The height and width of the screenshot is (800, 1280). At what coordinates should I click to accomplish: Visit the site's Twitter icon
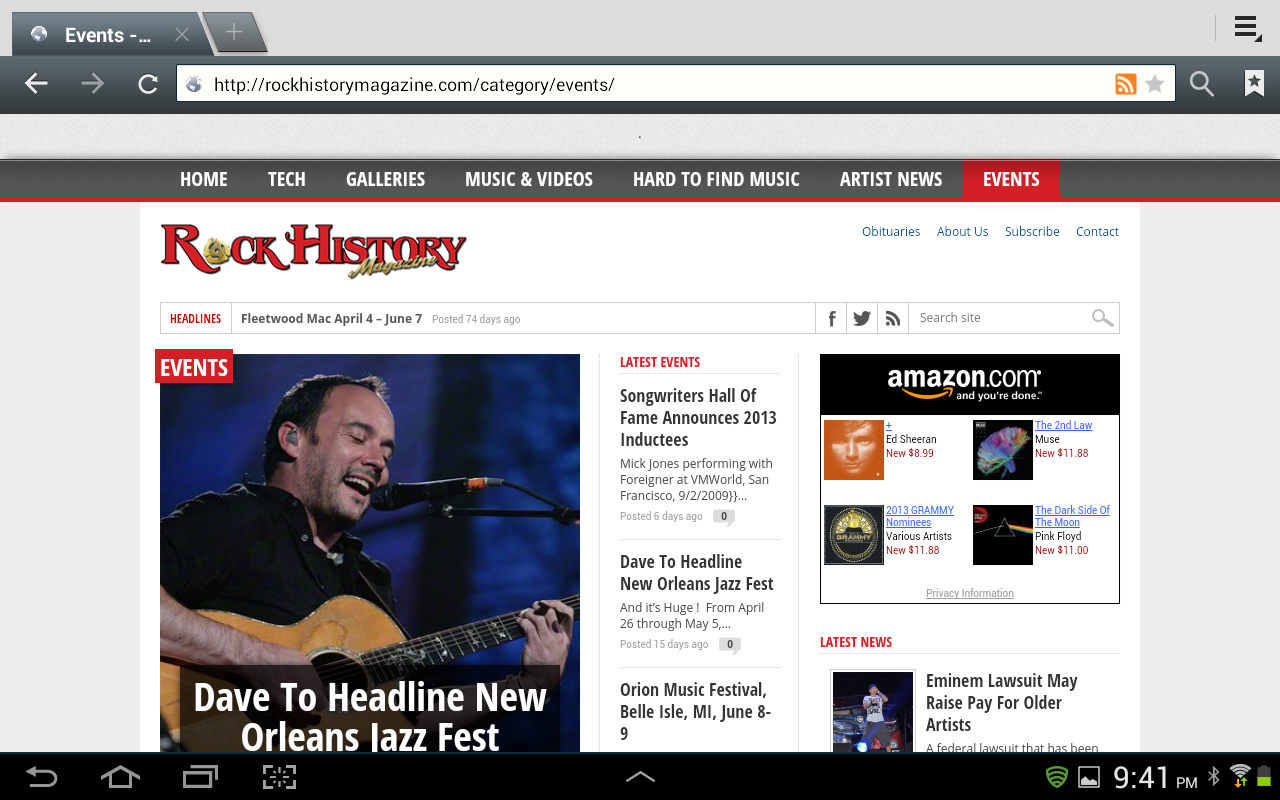[x=862, y=318]
